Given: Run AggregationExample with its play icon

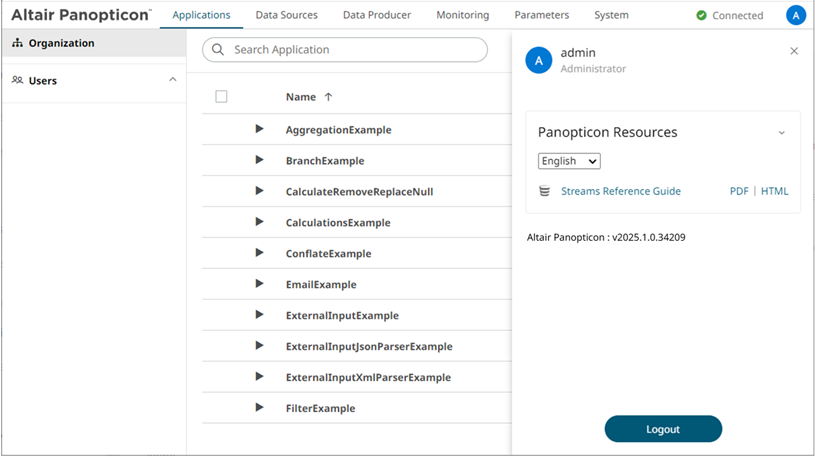Looking at the screenshot, I should (x=259, y=129).
